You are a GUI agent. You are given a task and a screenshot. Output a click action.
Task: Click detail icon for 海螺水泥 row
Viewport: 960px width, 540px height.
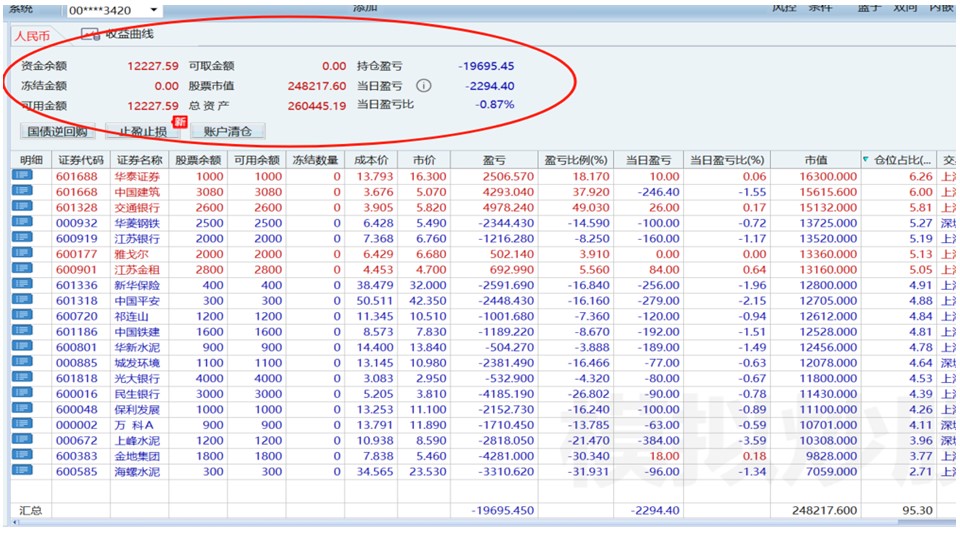pyautogui.click(x=22, y=471)
